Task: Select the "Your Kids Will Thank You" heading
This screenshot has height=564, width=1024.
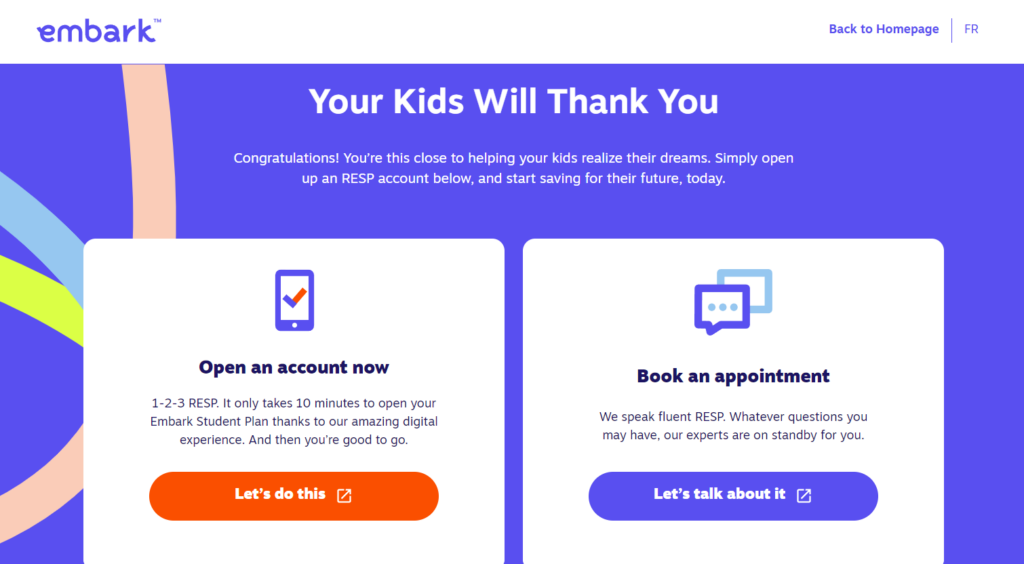Action: pos(513,102)
